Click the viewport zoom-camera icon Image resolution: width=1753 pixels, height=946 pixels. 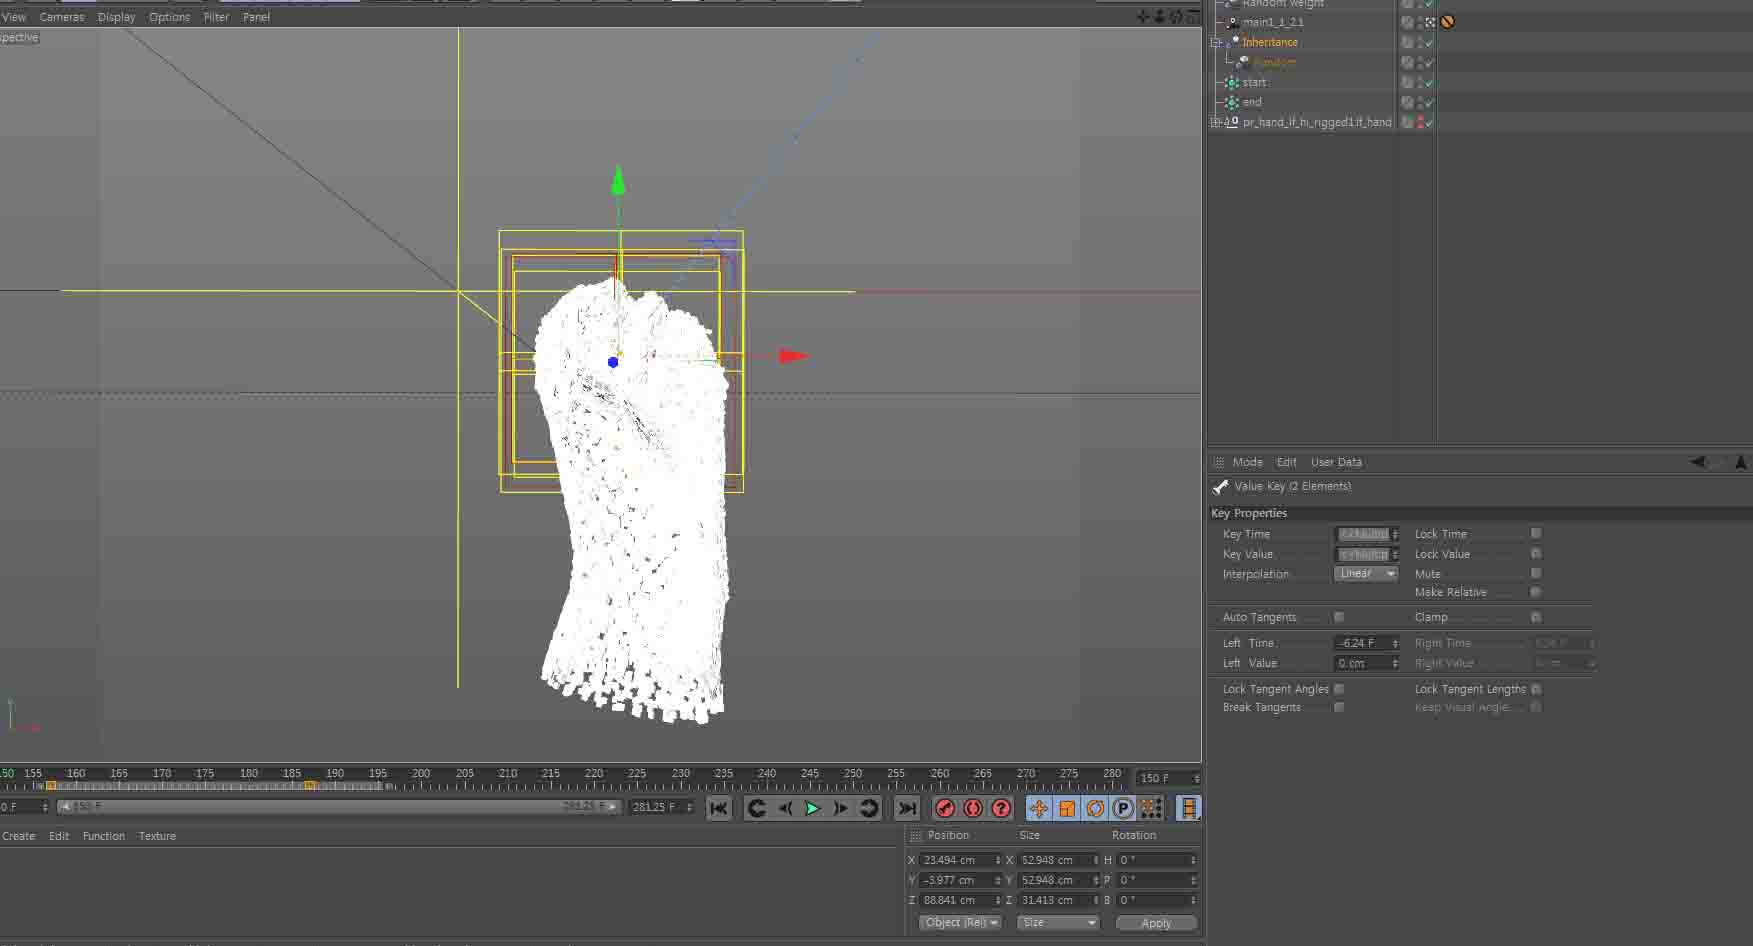1159,16
